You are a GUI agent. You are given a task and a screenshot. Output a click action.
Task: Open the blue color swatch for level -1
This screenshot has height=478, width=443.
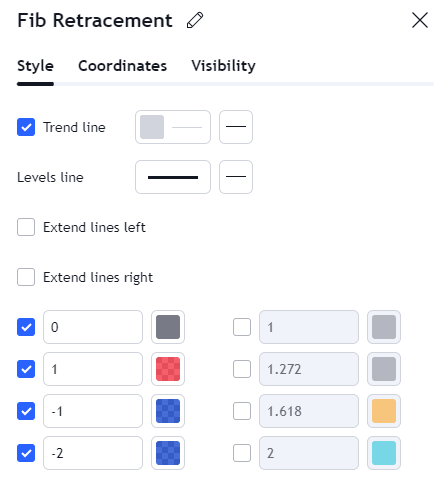pos(168,411)
